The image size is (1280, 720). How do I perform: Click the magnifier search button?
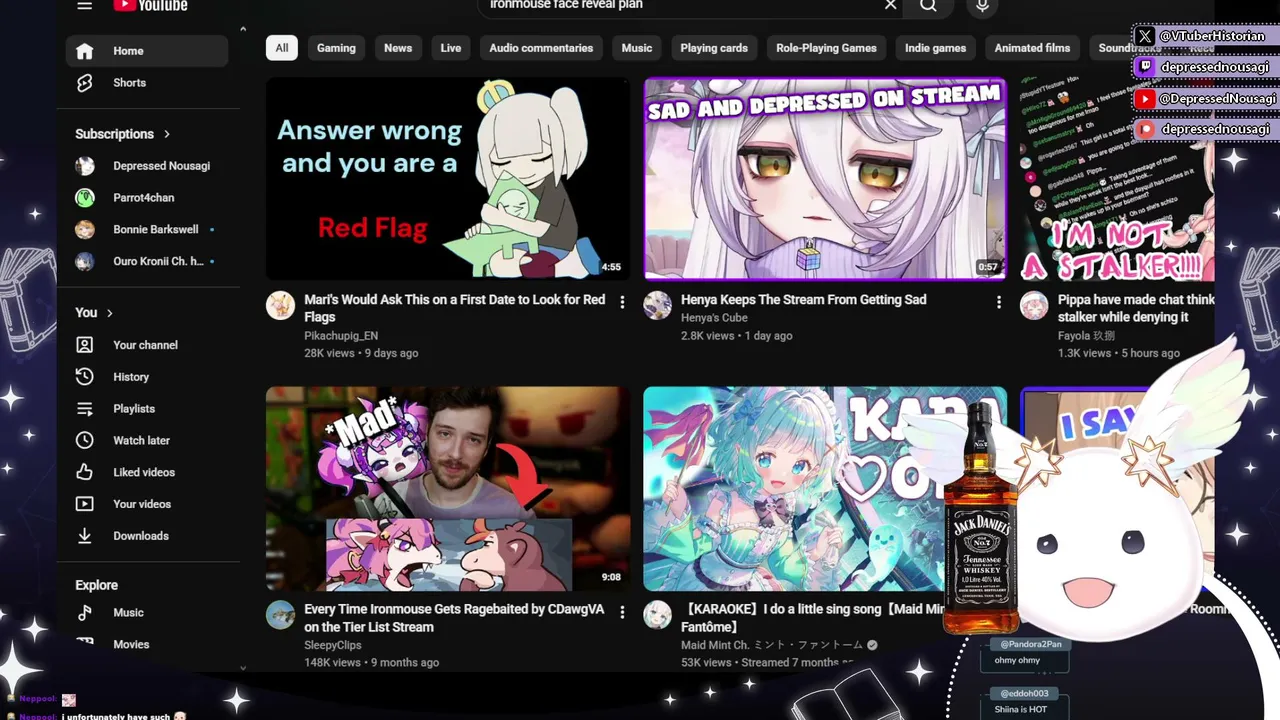pos(929,6)
